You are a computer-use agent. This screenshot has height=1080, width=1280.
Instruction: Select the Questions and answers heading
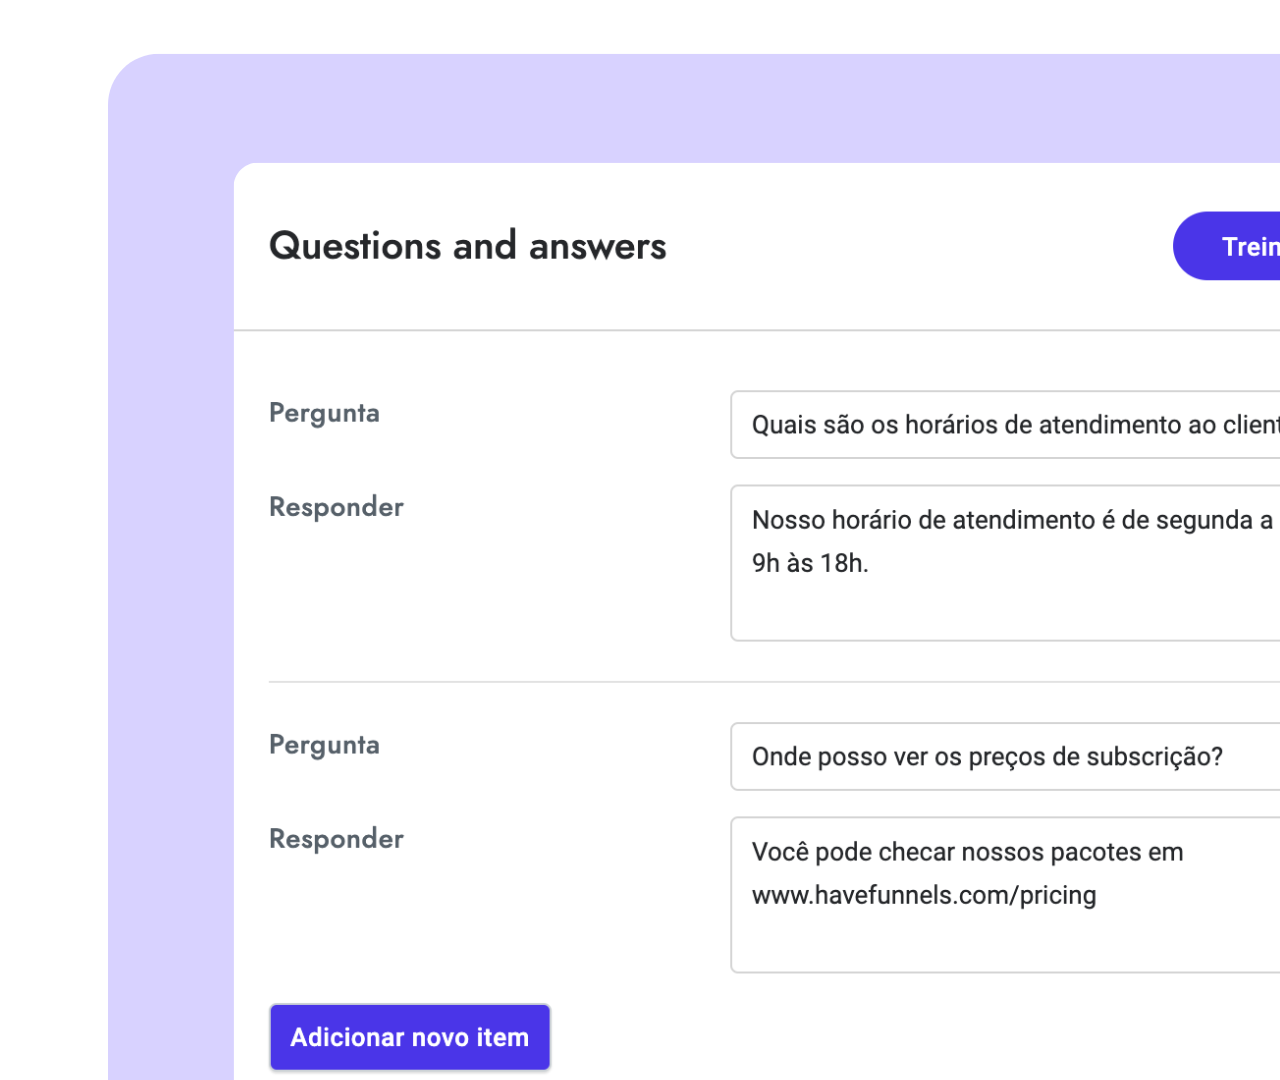point(467,245)
